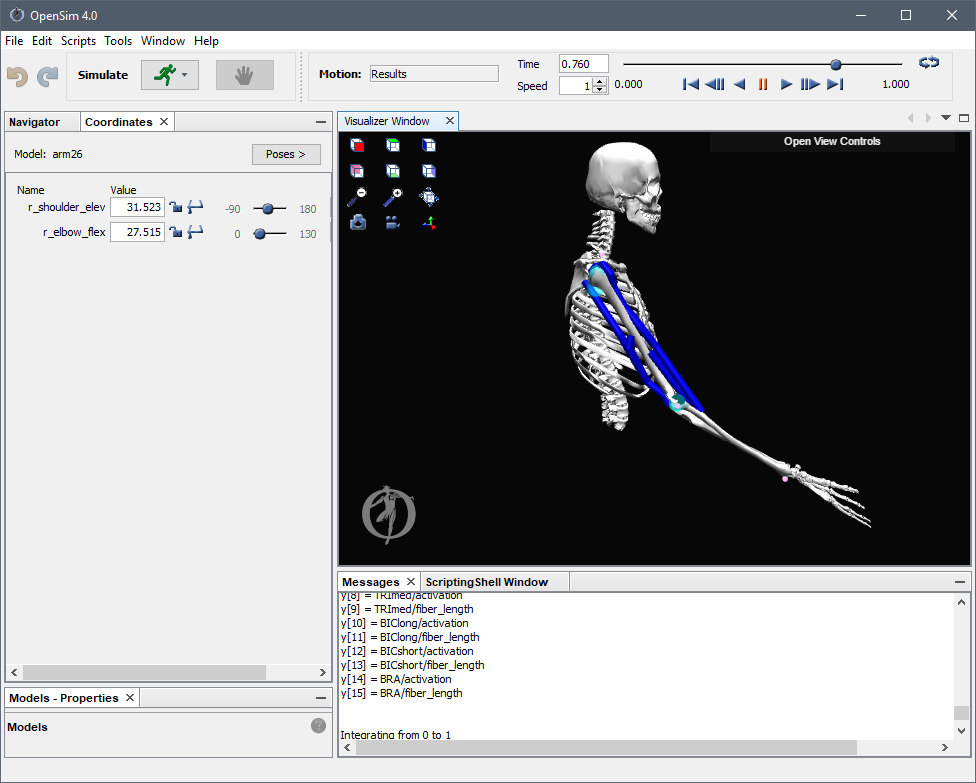Screen dimensions: 976x783
Task: Open the Window menu
Action: point(163,40)
